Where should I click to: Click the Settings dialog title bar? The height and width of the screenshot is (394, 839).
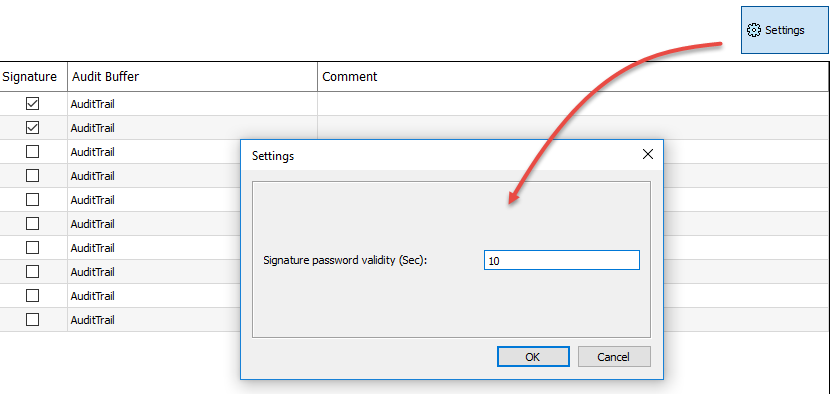point(439,156)
